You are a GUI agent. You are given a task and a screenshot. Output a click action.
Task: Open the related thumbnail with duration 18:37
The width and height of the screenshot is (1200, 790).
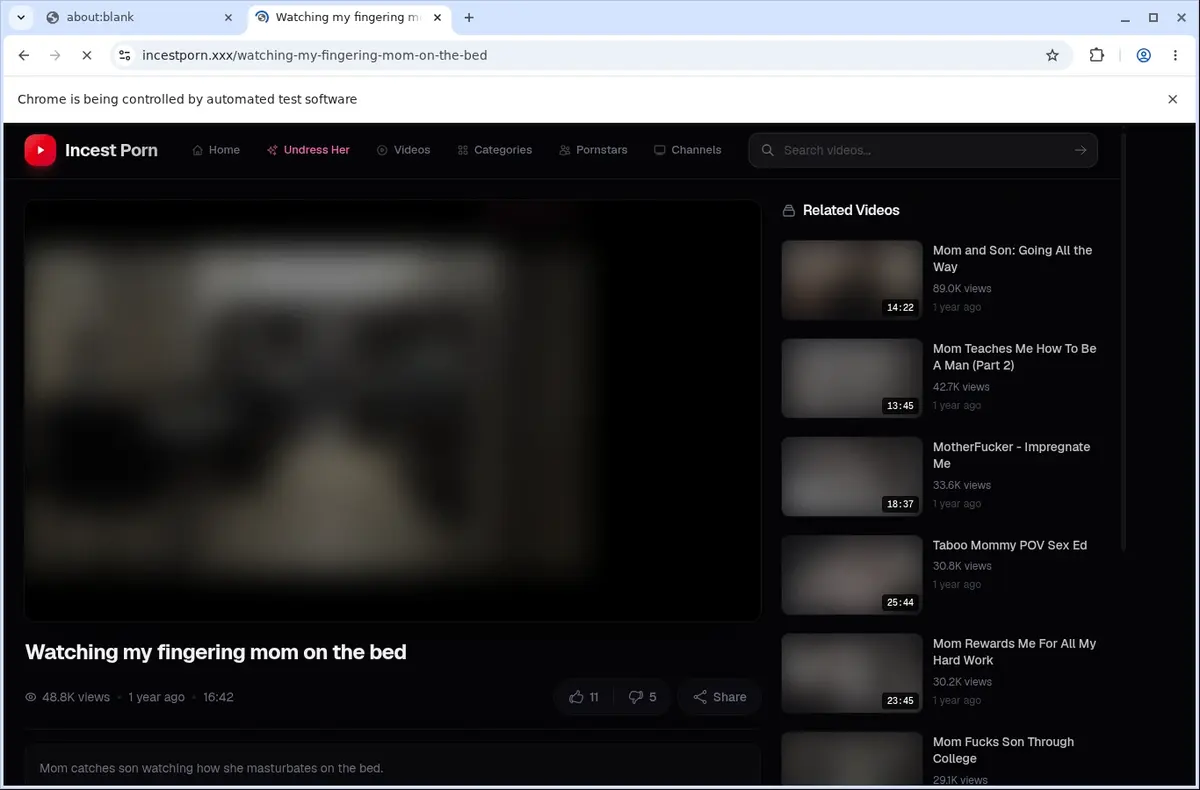point(852,476)
